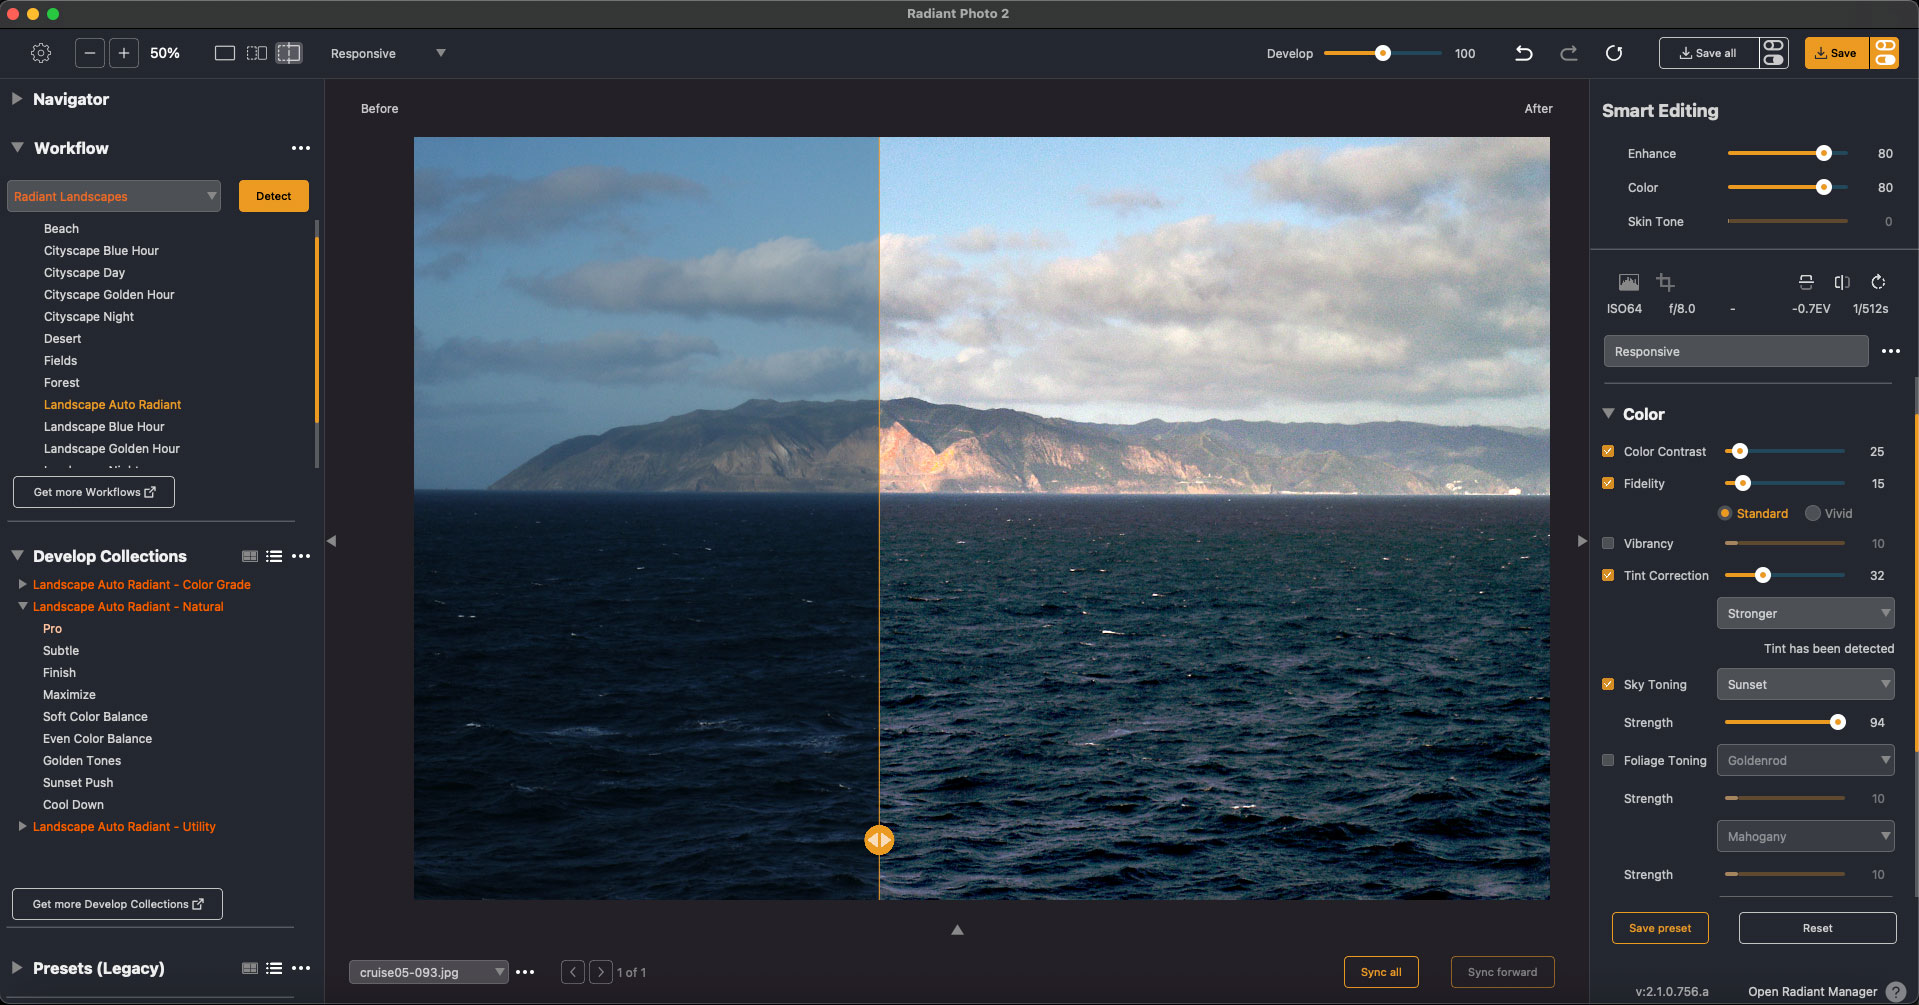Click the Sync all button
The height and width of the screenshot is (1005, 1919).
point(1381,972)
